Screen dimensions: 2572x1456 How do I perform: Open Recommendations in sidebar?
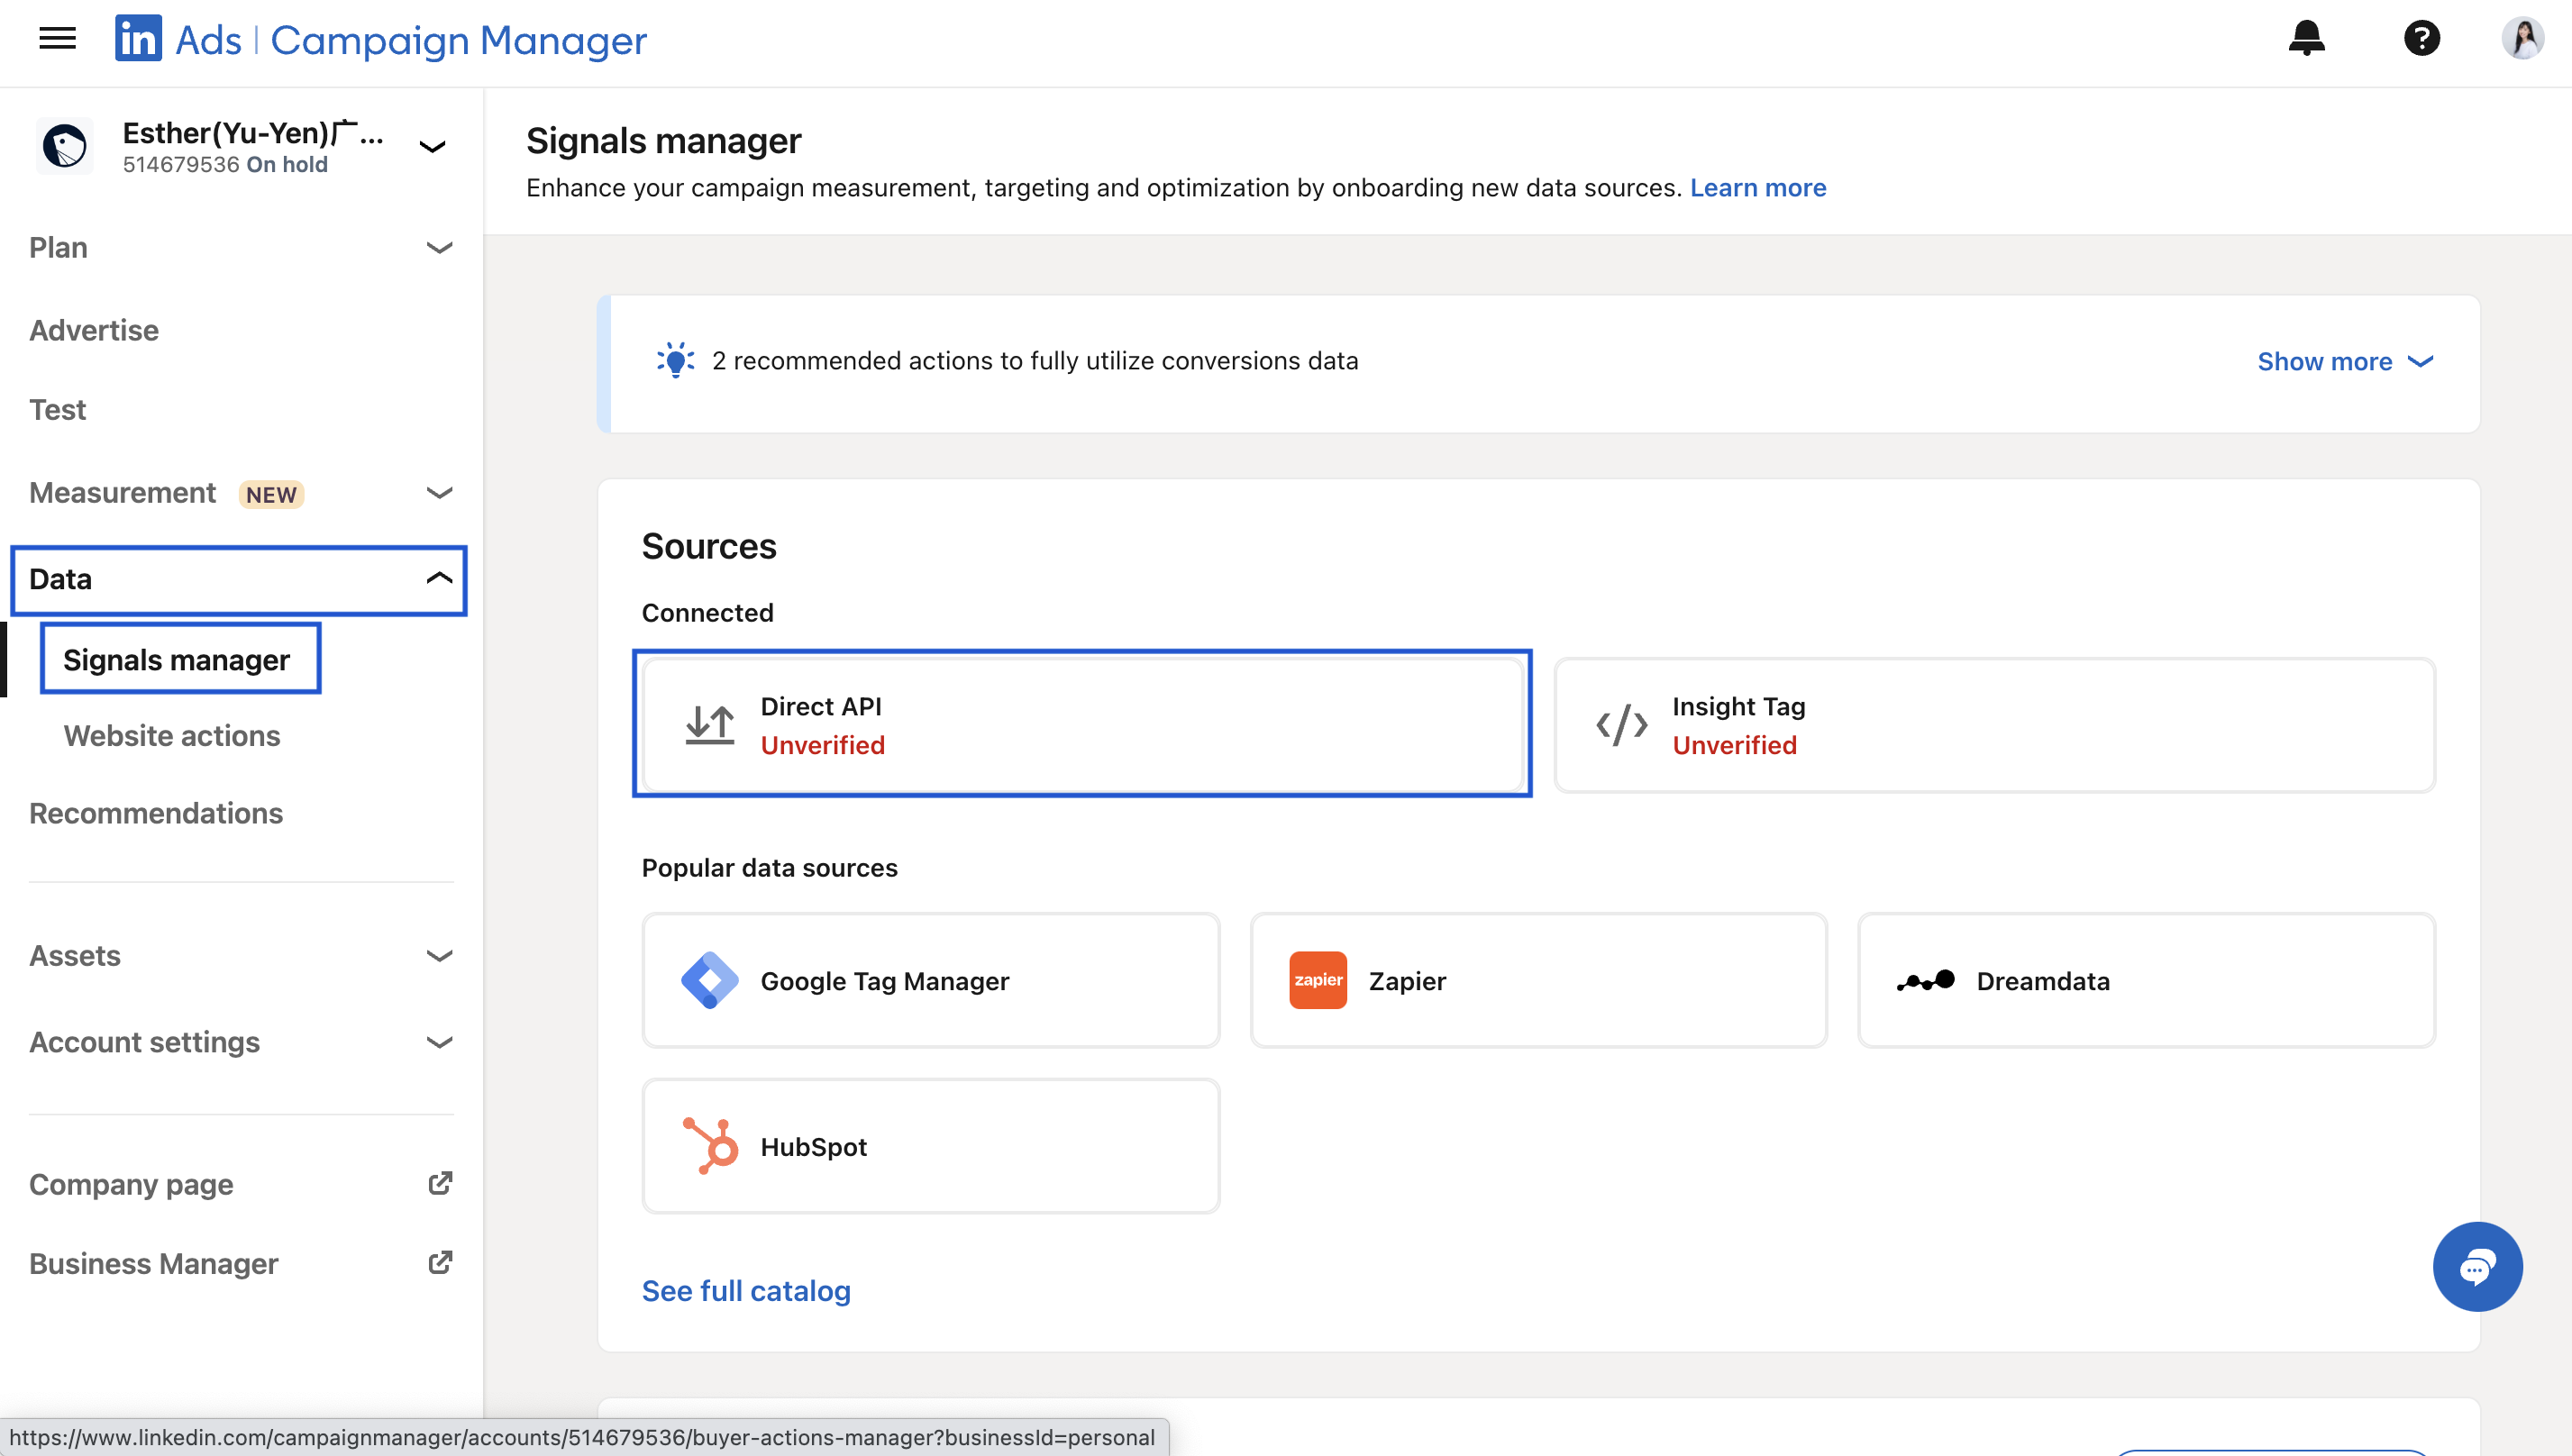tap(156, 813)
